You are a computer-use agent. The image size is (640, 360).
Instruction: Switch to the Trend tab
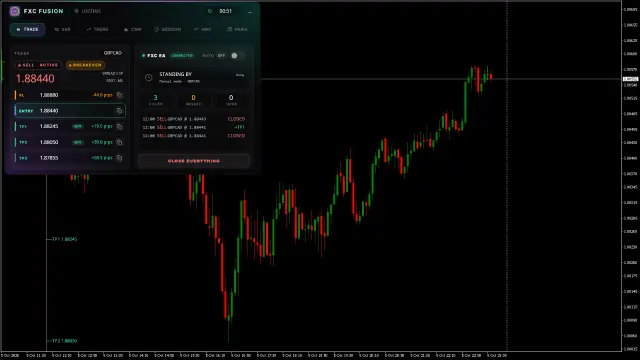tap(98, 29)
